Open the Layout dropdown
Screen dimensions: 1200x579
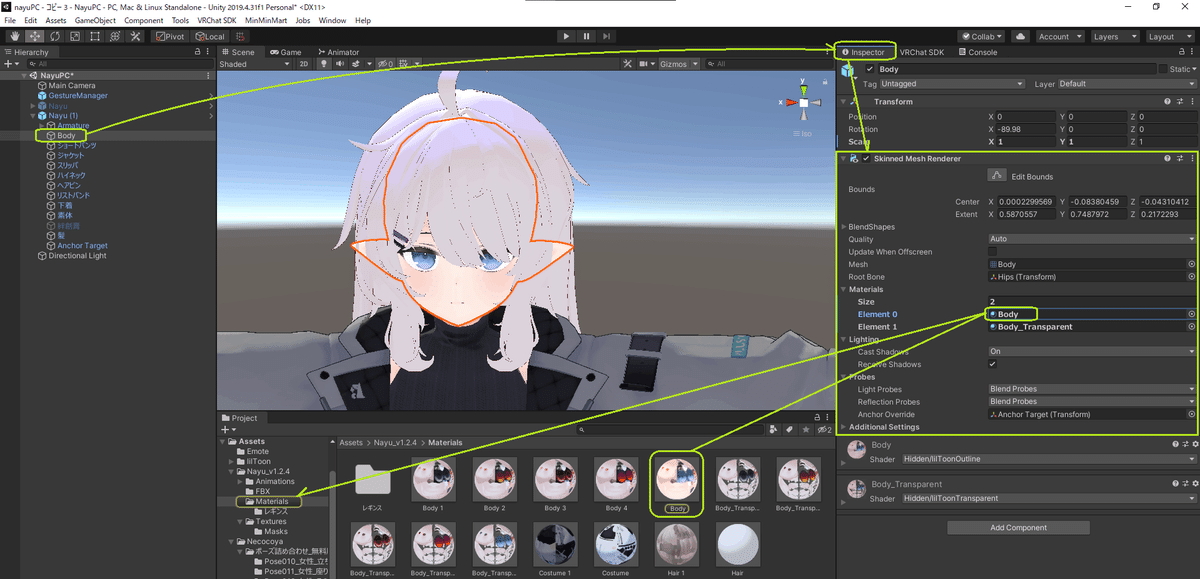1169,36
